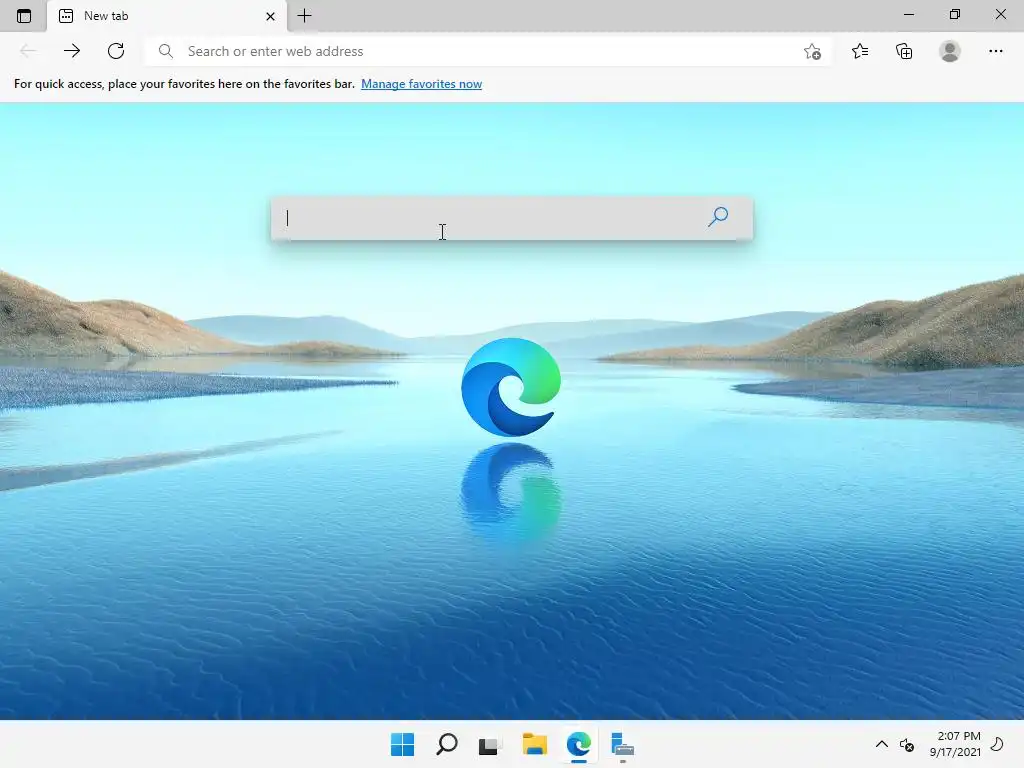The image size is (1024, 768).
Task: Open the tab actions menu icon
Action: [x=24, y=16]
